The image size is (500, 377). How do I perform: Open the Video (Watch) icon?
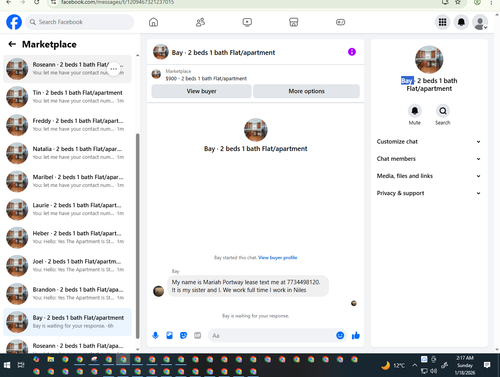click(x=247, y=22)
